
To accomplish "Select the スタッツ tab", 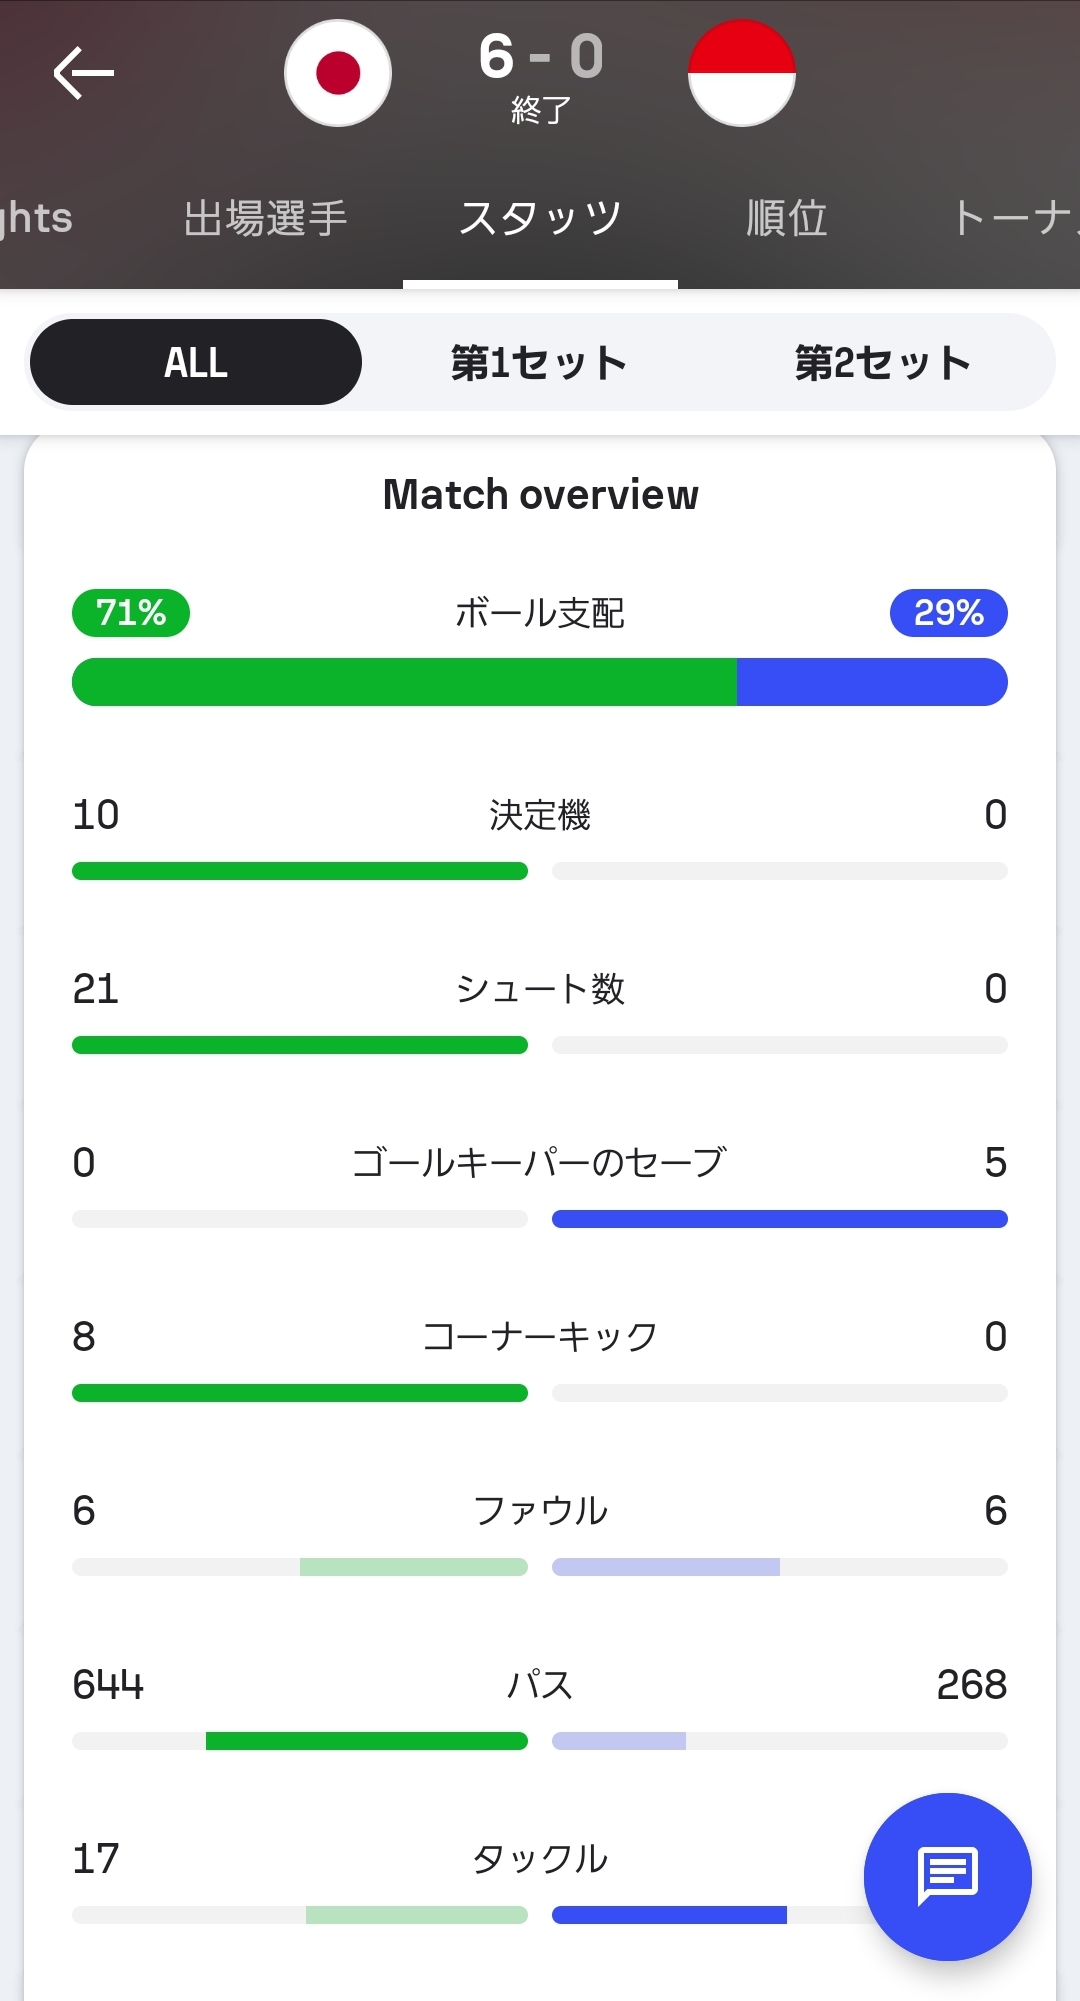I will tap(540, 218).
